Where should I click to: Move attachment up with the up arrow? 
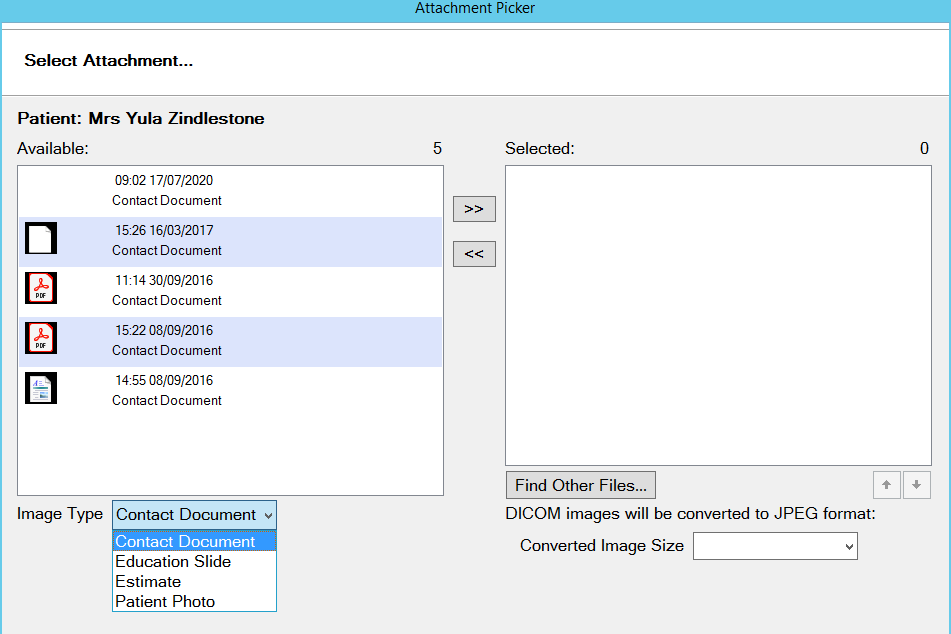(x=887, y=485)
